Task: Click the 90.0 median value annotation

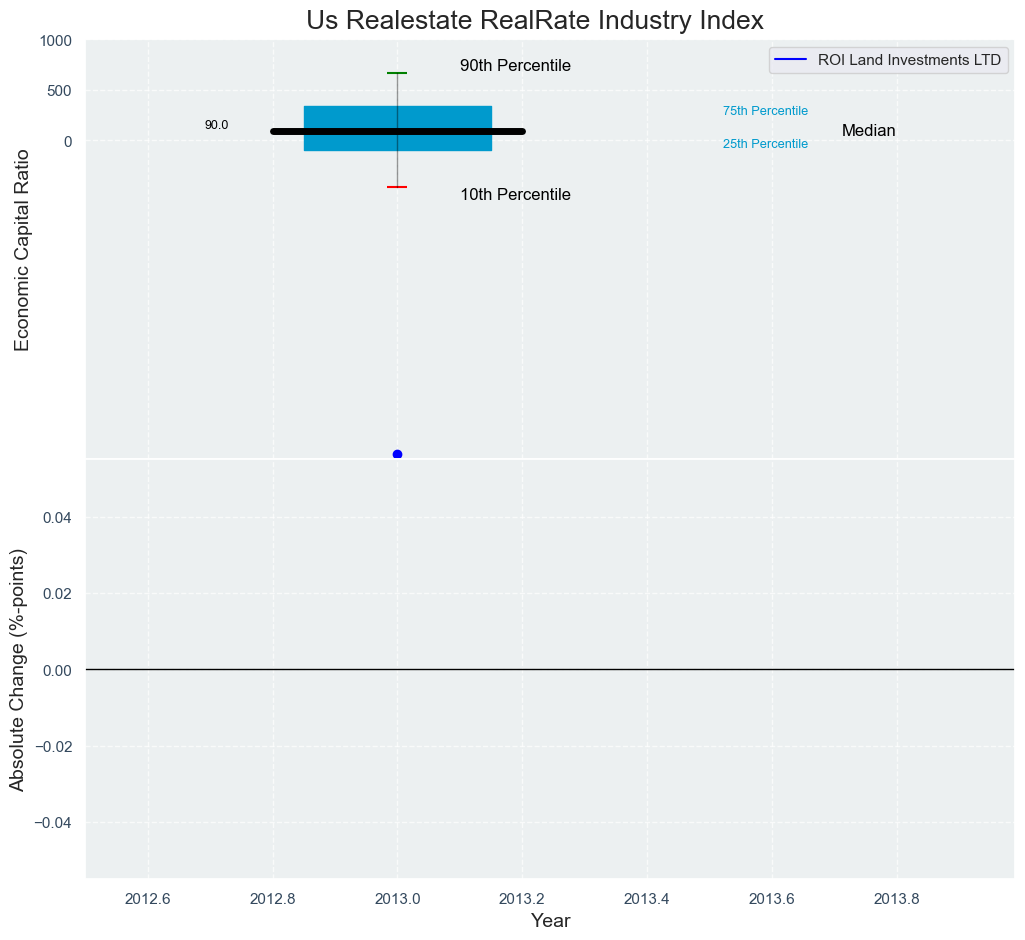Action: pos(216,125)
